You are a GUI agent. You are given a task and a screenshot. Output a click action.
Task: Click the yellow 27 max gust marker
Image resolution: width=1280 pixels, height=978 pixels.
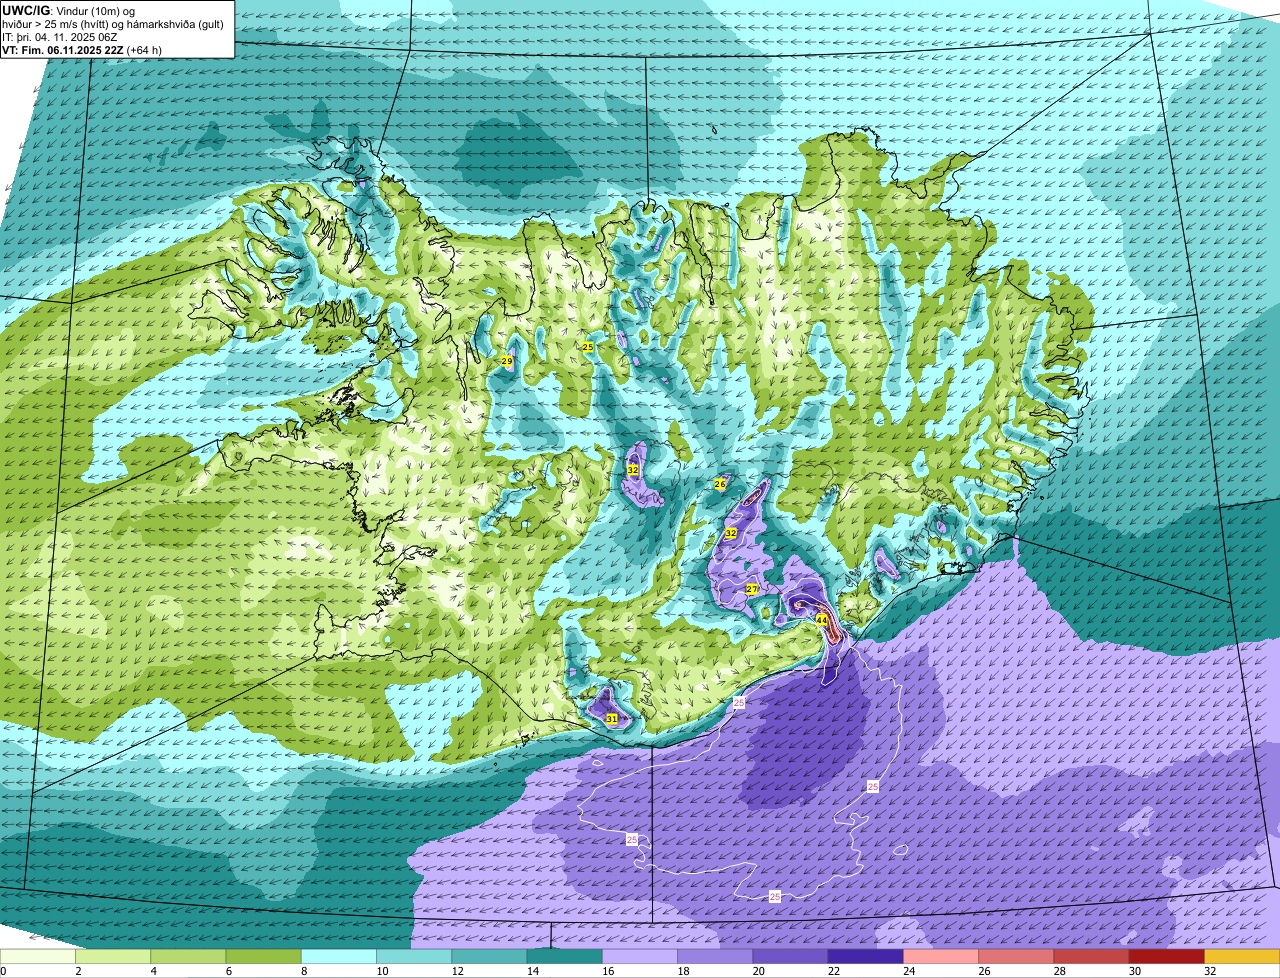(x=751, y=590)
